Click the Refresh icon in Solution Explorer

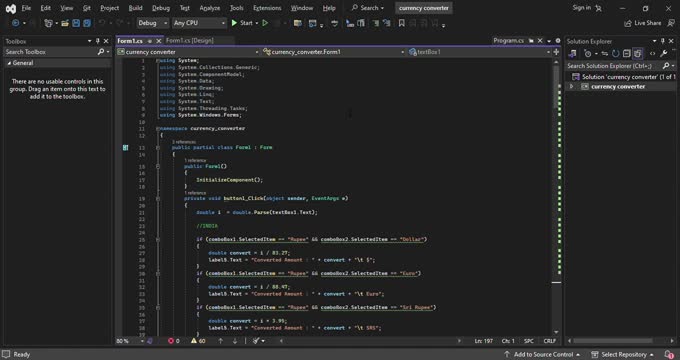615,54
